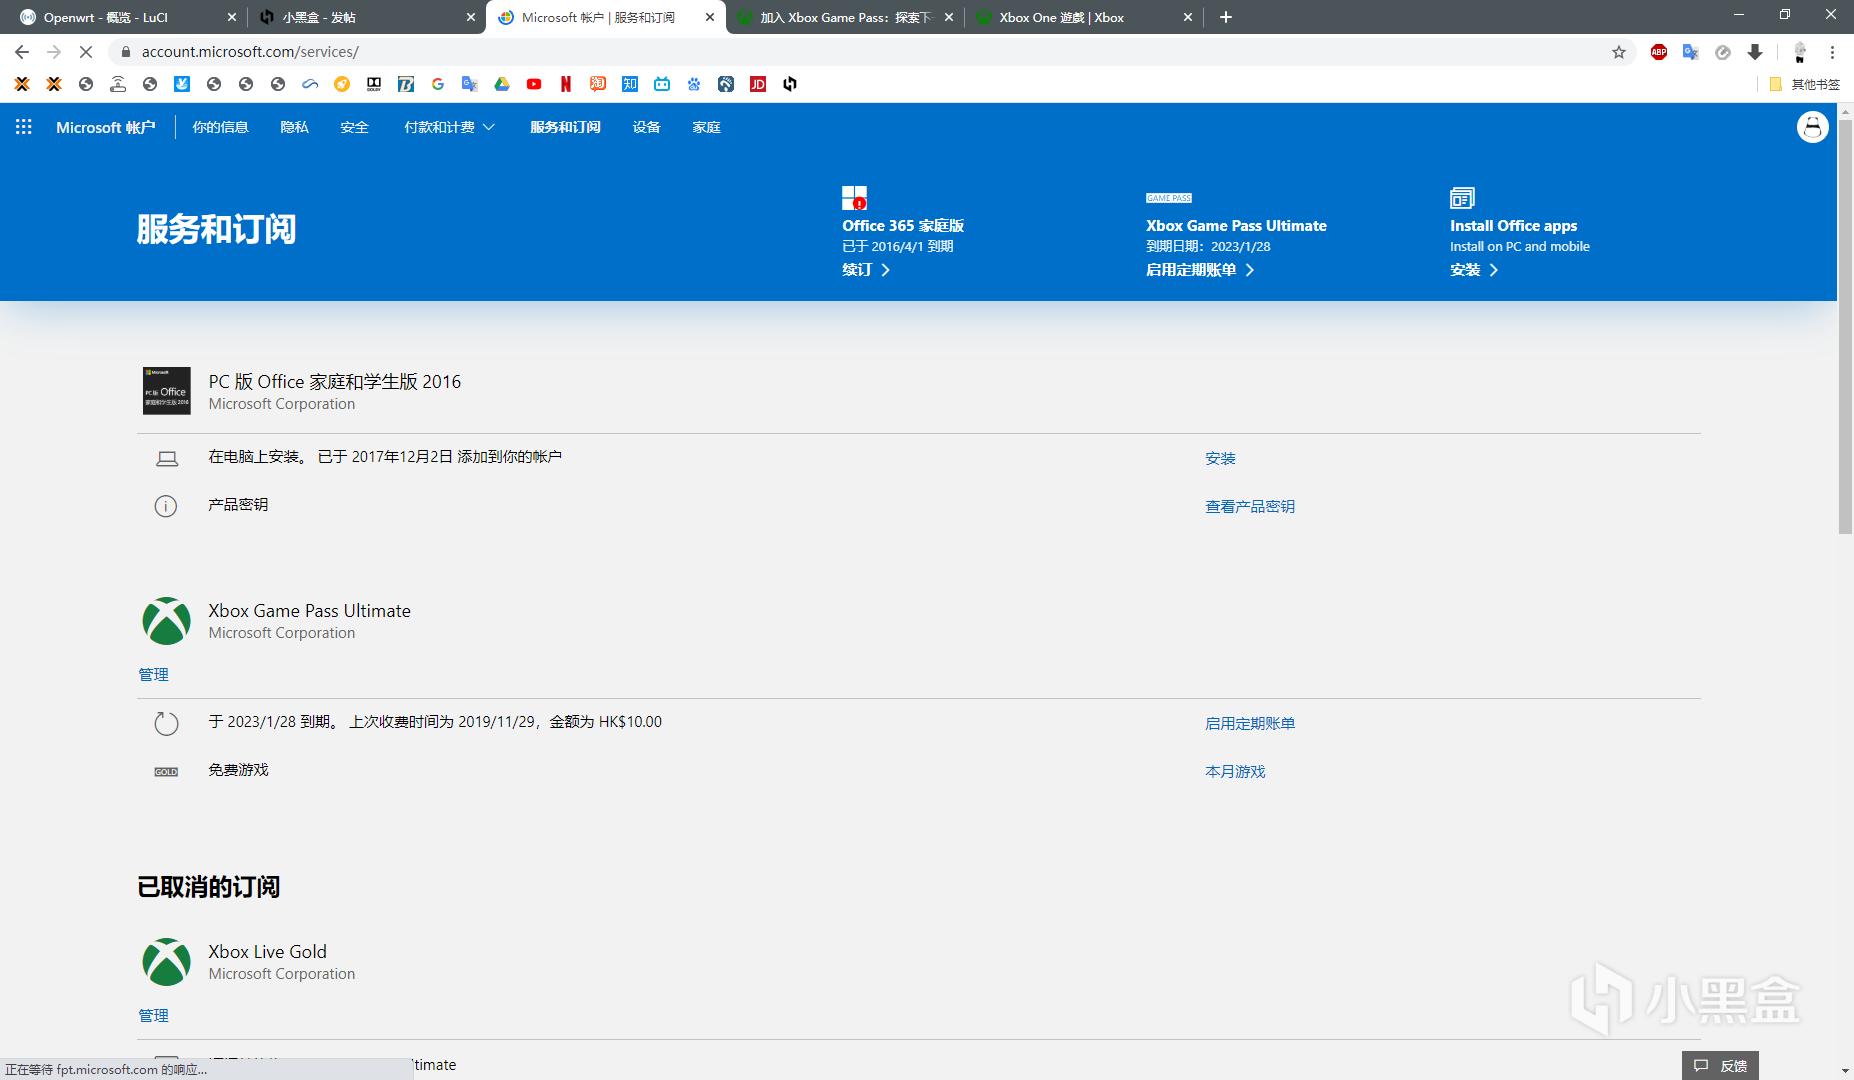The width and height of the screenshot is (1854, 1080).
Task: Click the Office 365 家庭版 header title
Action: [903, 226]
